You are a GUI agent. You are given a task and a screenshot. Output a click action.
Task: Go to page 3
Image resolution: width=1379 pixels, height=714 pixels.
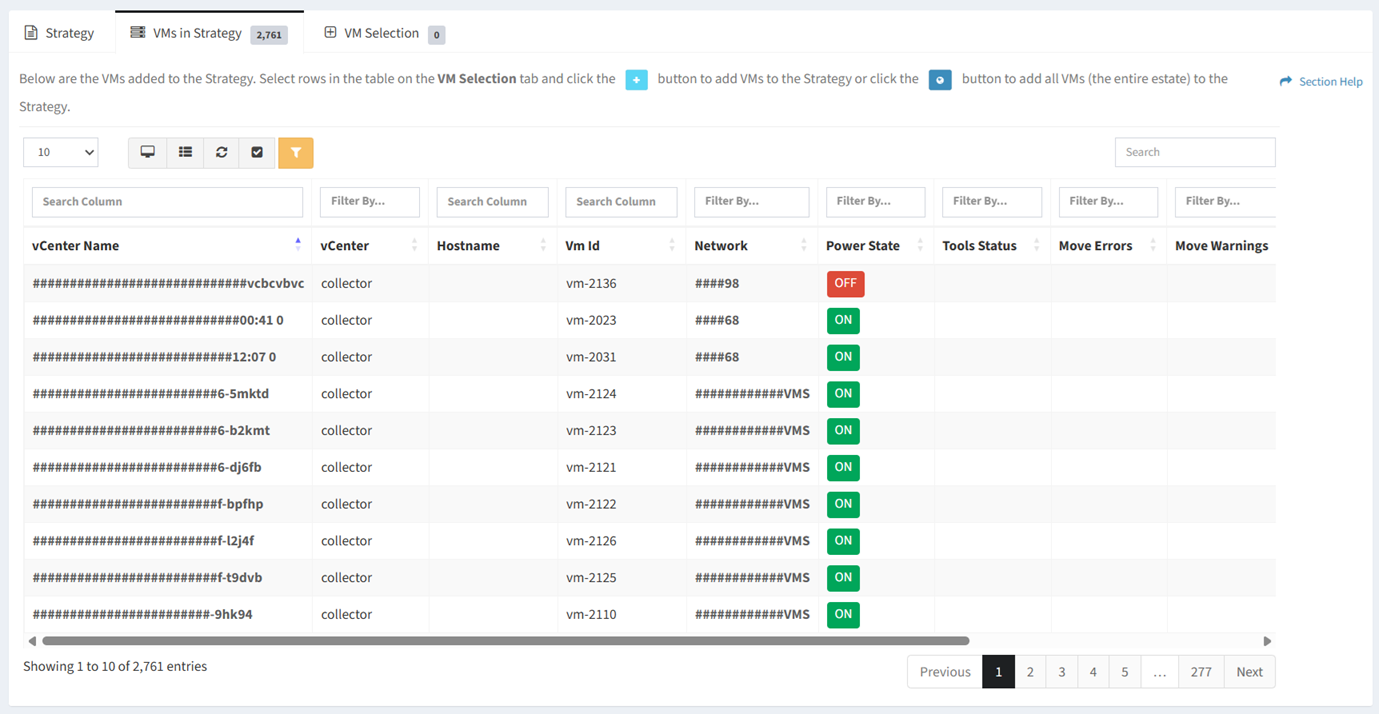(x=1062, y=672)
